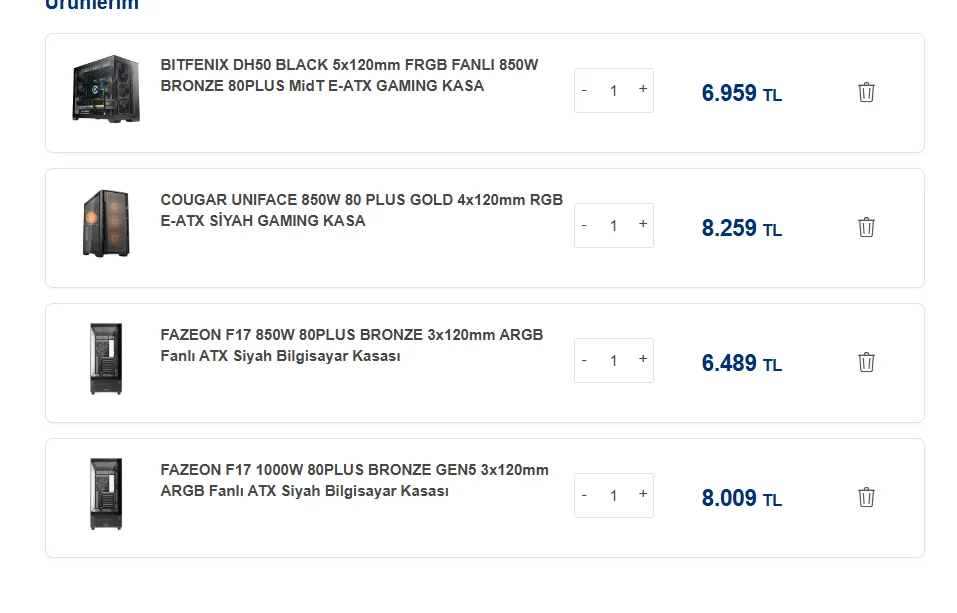
Task: Decrease quantity of BITFENIX DH50 case
Action: point(584,90)
